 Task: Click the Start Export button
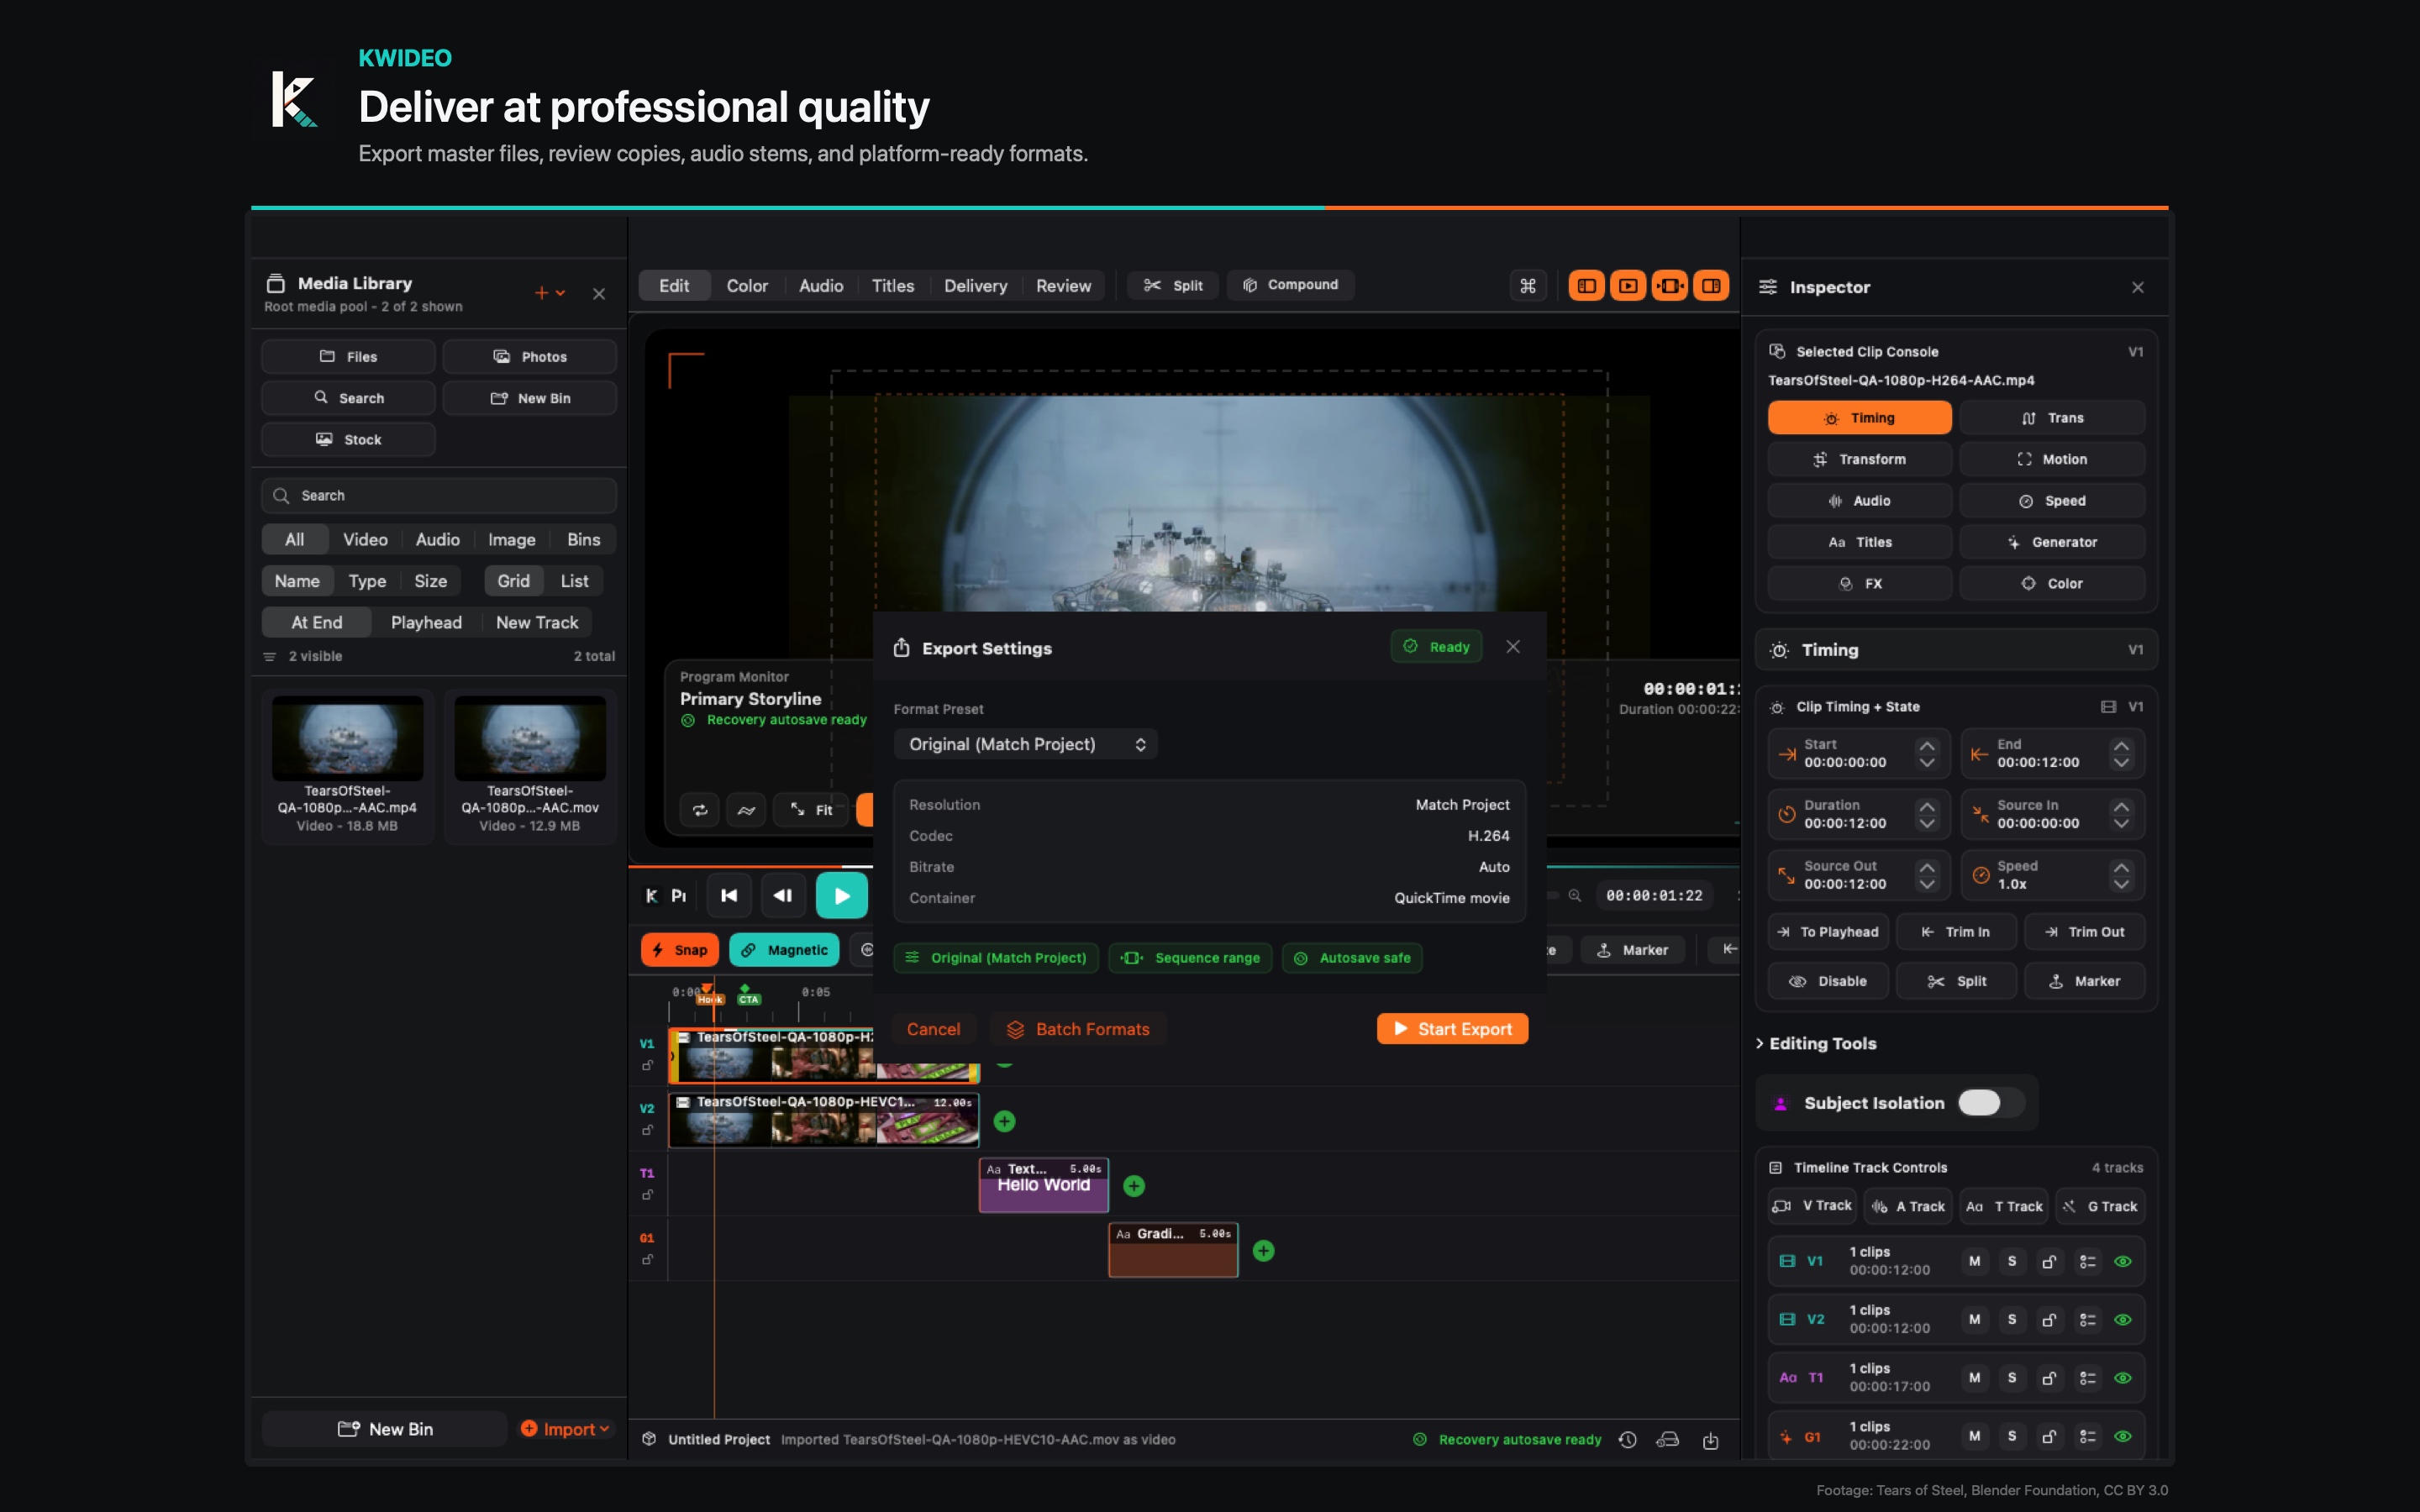1452,1029
